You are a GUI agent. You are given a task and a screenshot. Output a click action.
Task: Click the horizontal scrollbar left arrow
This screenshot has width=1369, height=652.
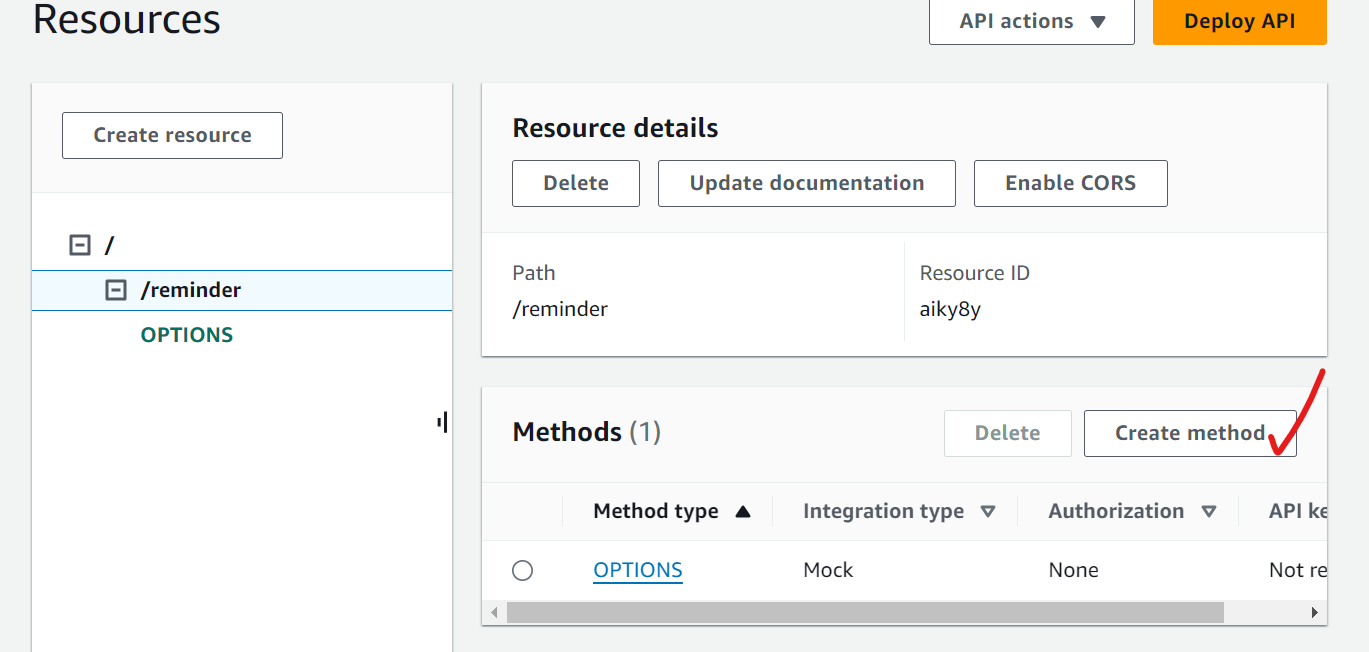coord(494,612)
